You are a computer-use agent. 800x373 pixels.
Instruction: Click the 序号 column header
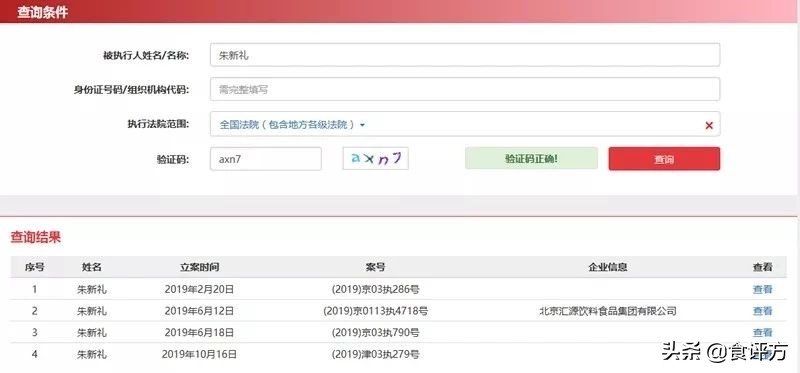click(35, 267)
